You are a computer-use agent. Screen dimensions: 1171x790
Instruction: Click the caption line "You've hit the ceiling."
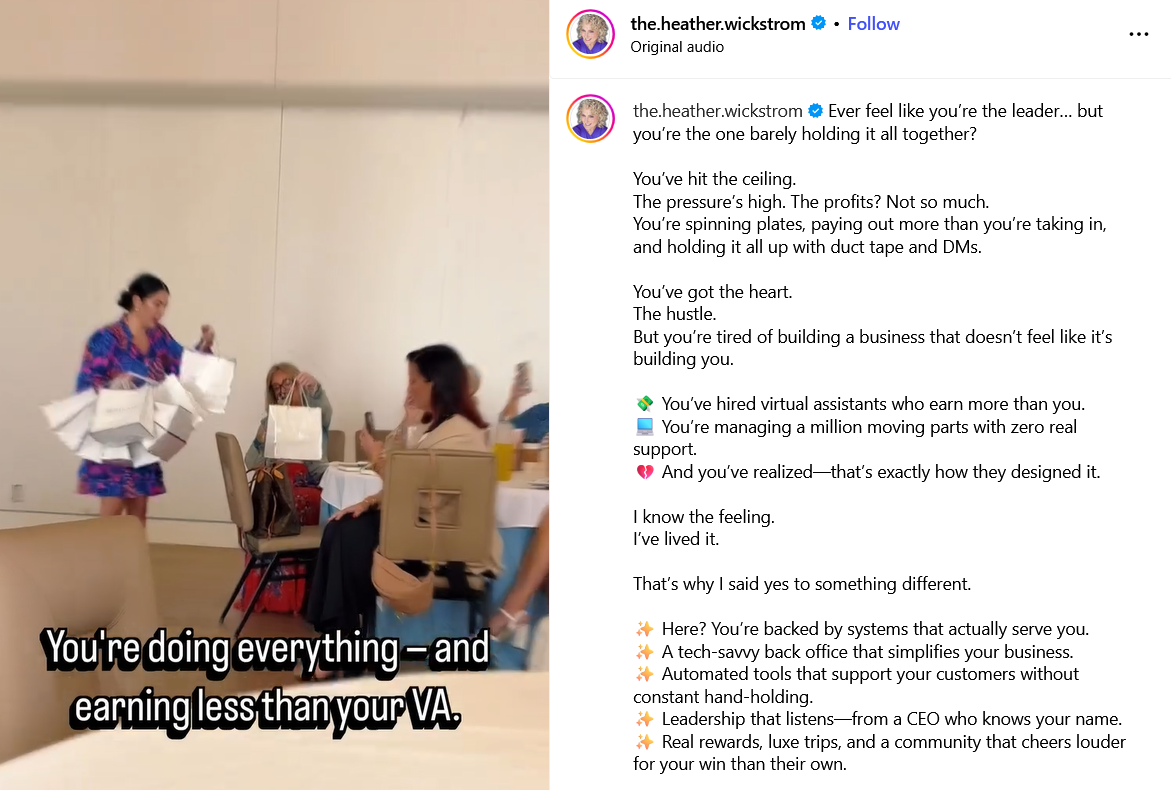pyautogui.click(x=715, y=179)
